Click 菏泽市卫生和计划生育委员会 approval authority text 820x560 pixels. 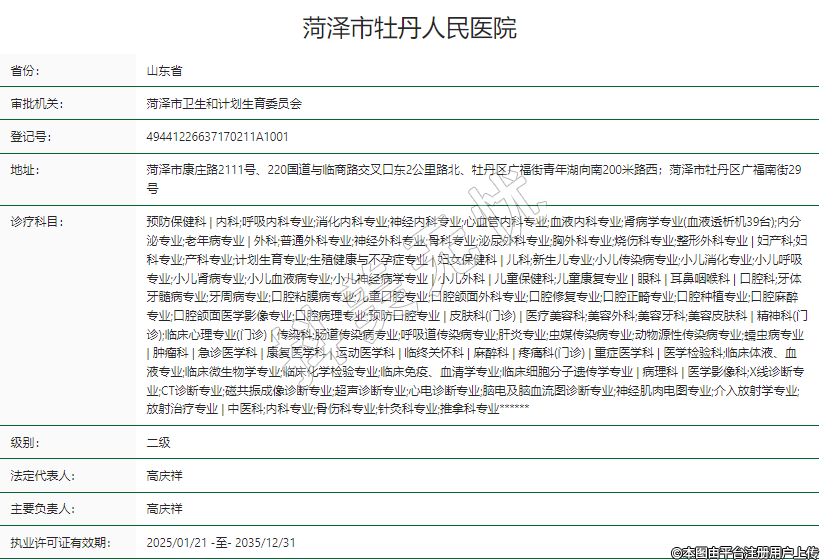pyautogui.click(x=224, y=103)
